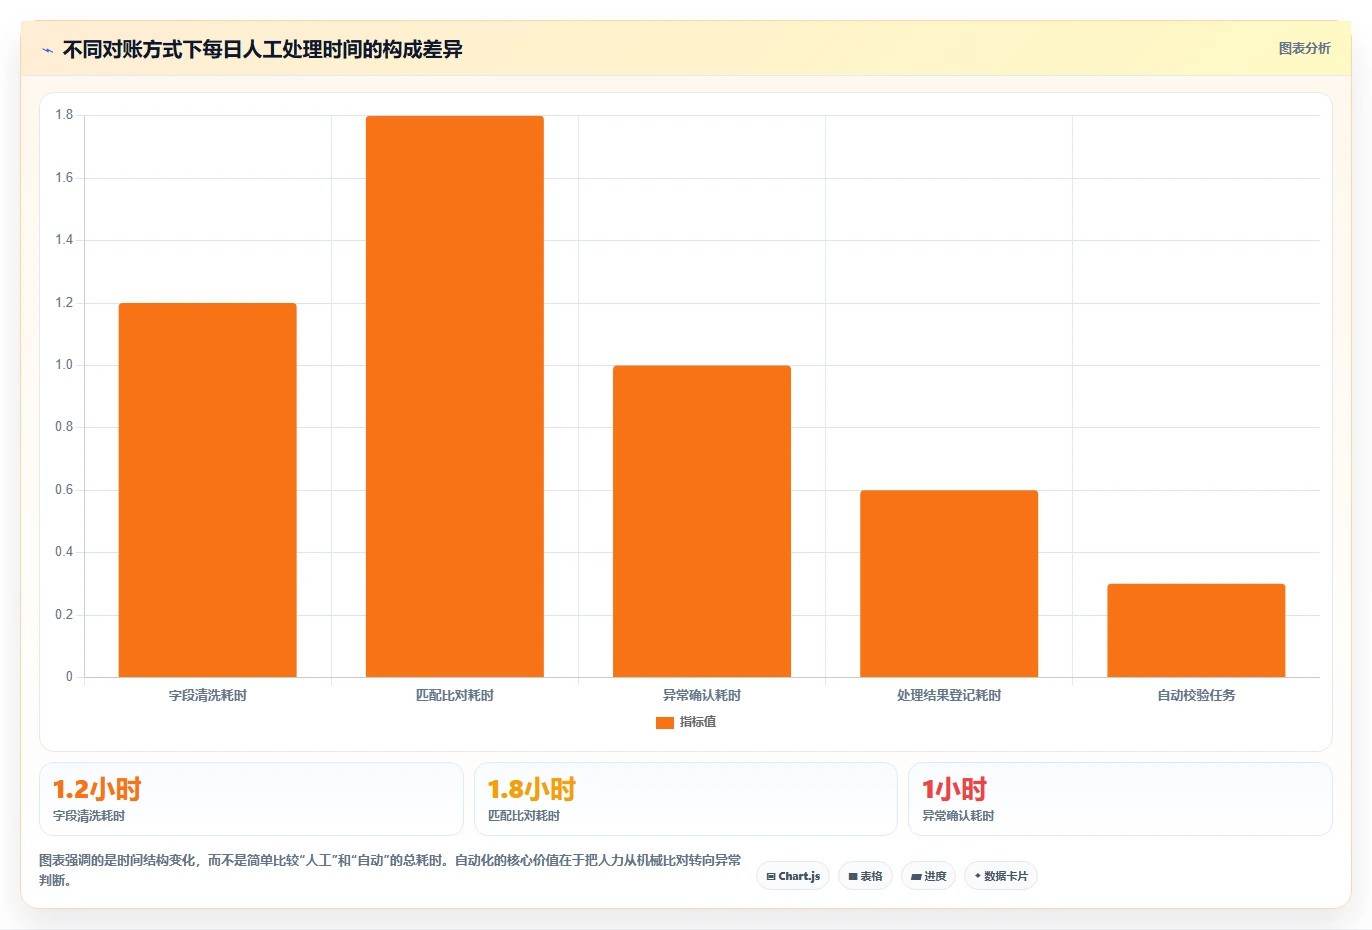This screenshot has height=930, width=1372.
Task: Click the 匹配比对耗时 x-axis label
Action: click(x=455, y=695)
